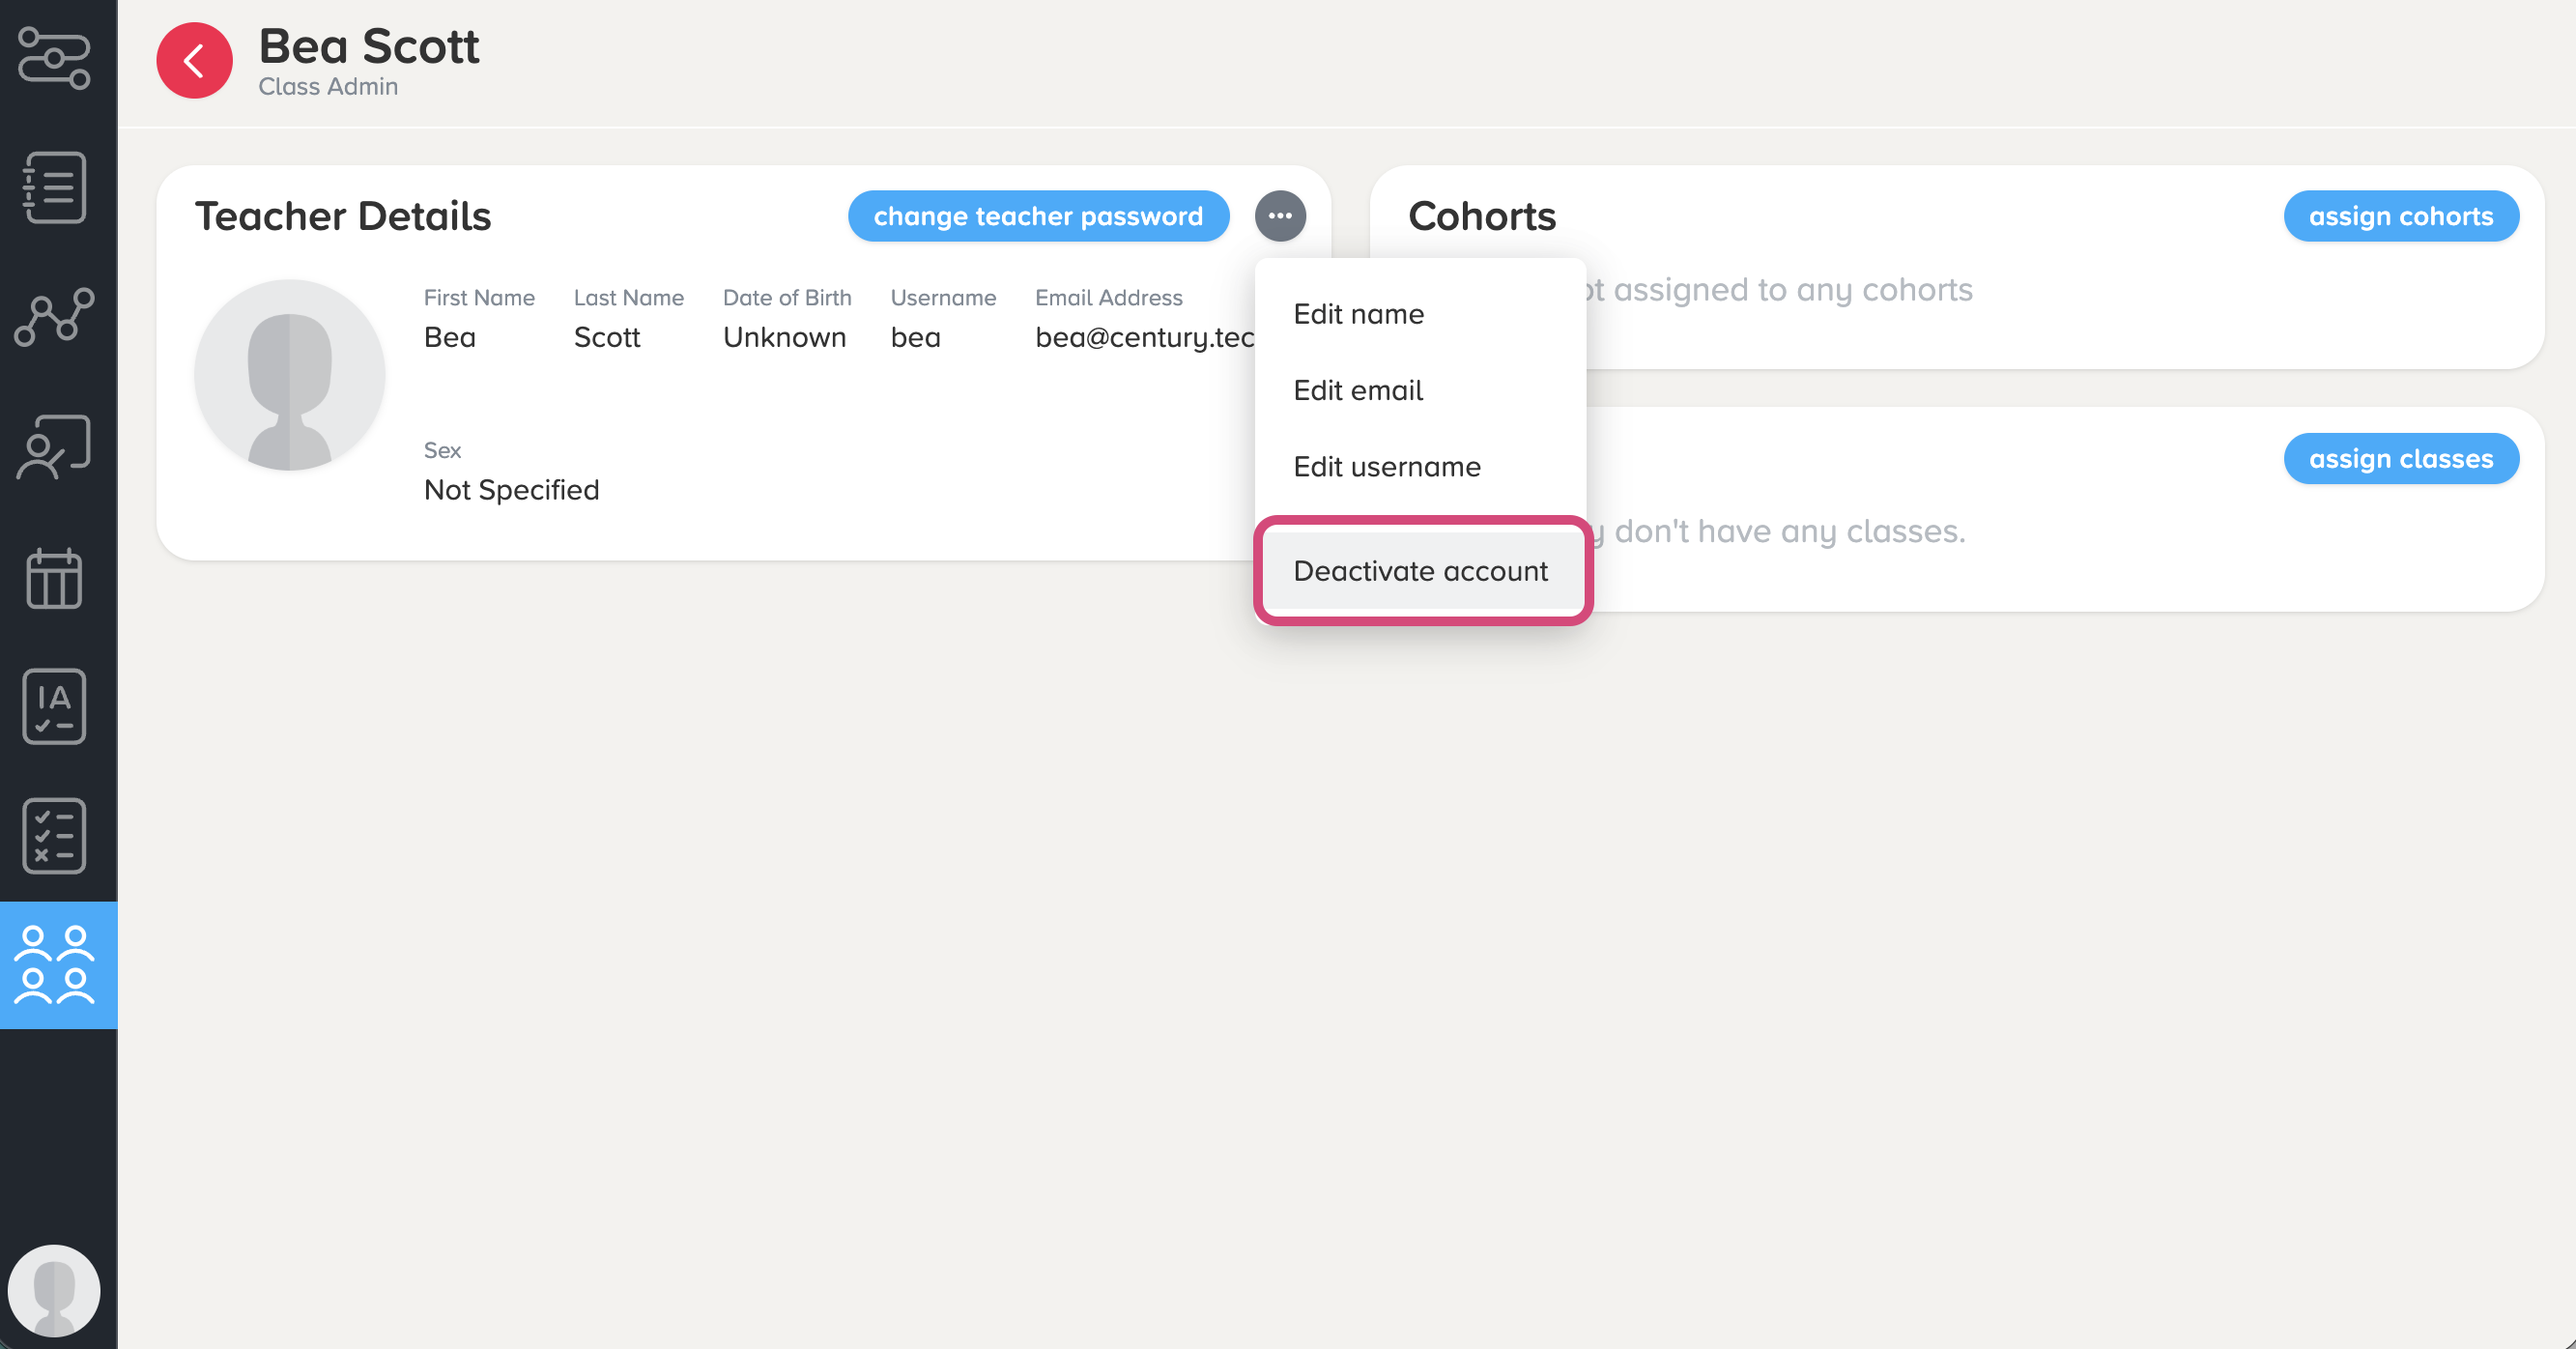Screen dimensions: 2576x1349
Task: Click the assign classes button
Action: pos(2400,459)
